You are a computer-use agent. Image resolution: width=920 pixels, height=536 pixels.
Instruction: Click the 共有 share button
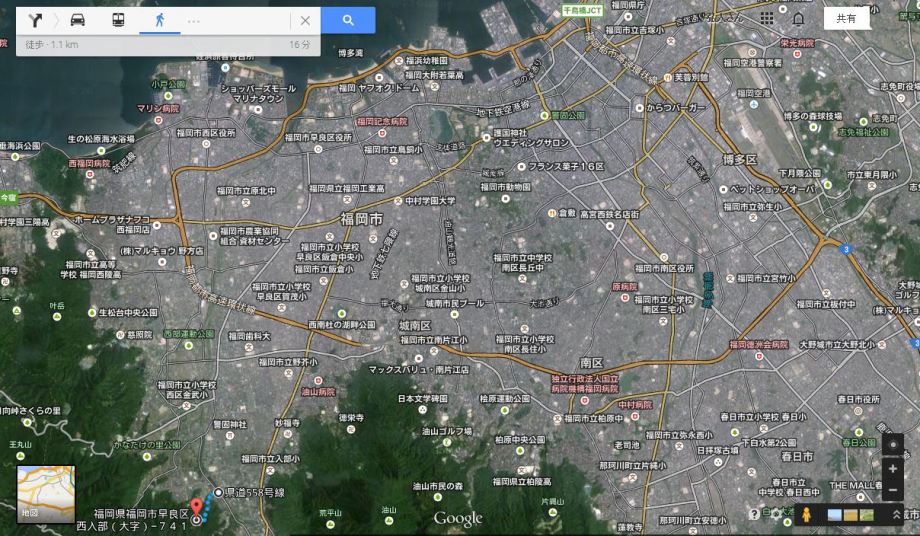coord(846,19)
